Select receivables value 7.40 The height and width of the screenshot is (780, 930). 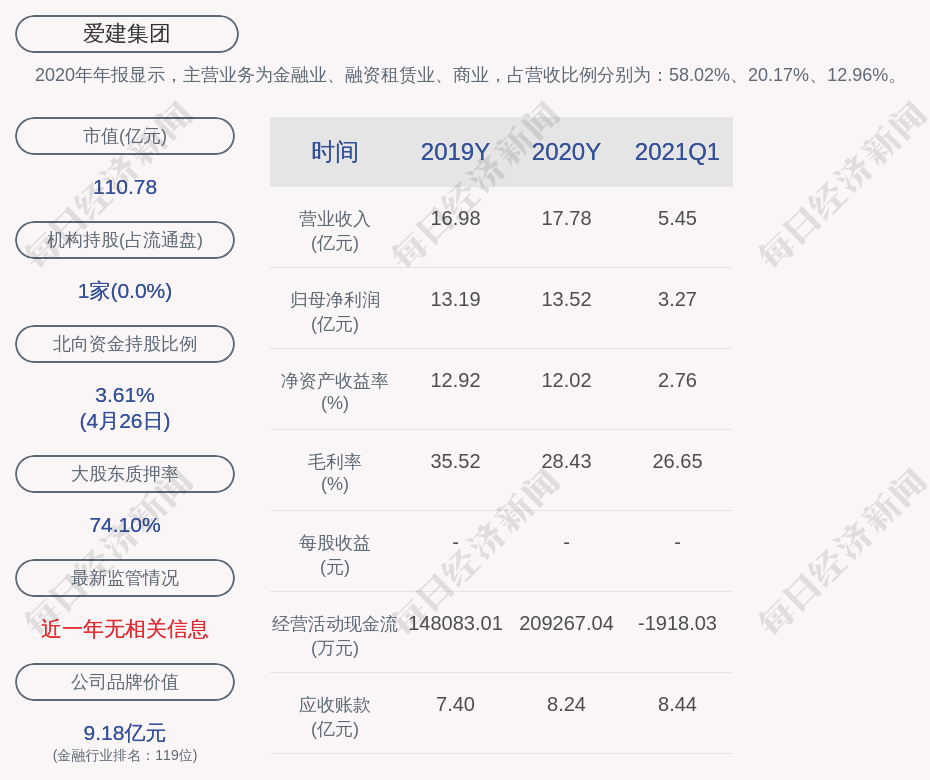(456, 705)
